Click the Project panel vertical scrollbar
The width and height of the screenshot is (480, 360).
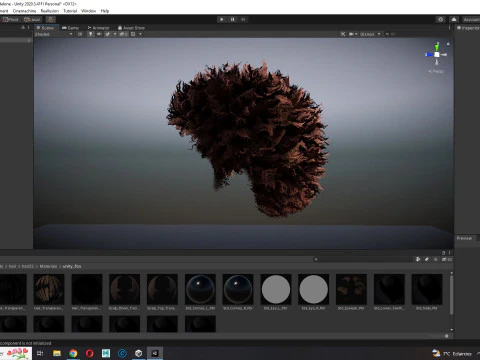[x=452, y=295]
